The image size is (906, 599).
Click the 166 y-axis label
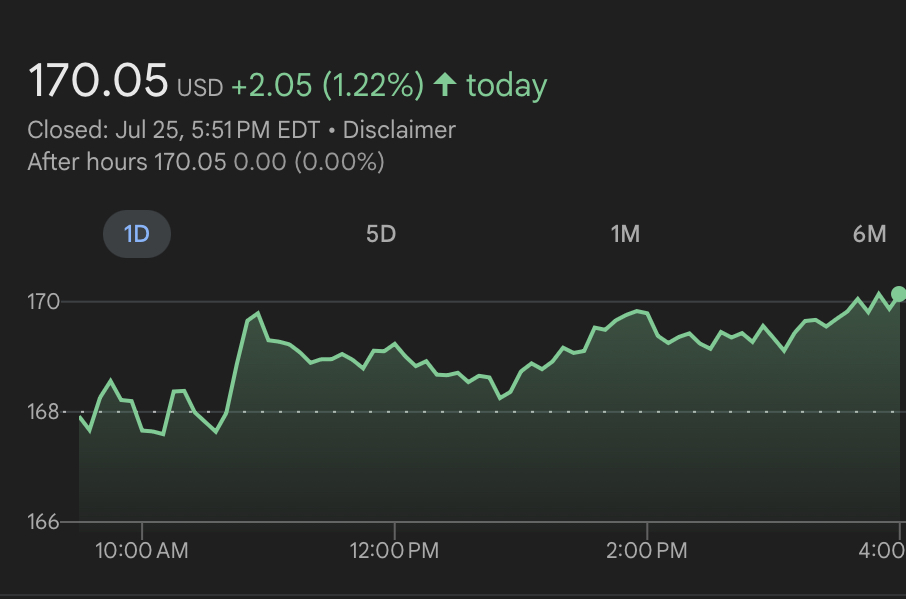43,522
